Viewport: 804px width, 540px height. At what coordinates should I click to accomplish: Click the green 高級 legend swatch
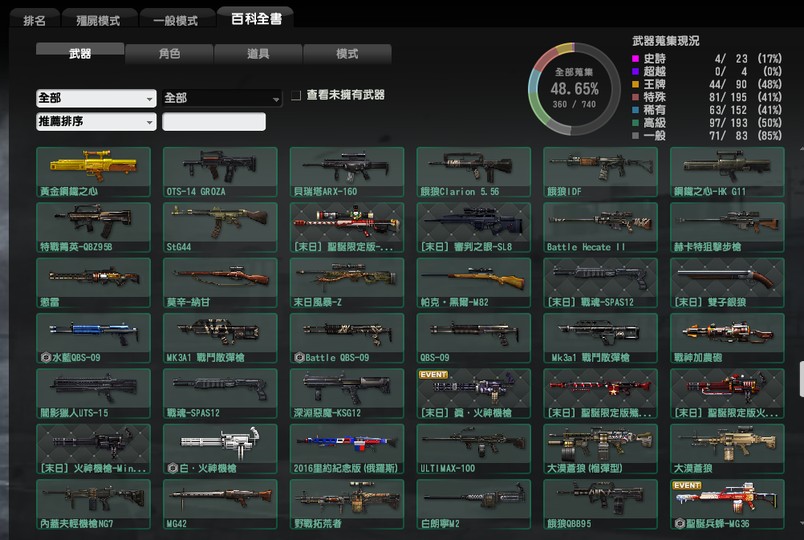[x=635, y=123]
